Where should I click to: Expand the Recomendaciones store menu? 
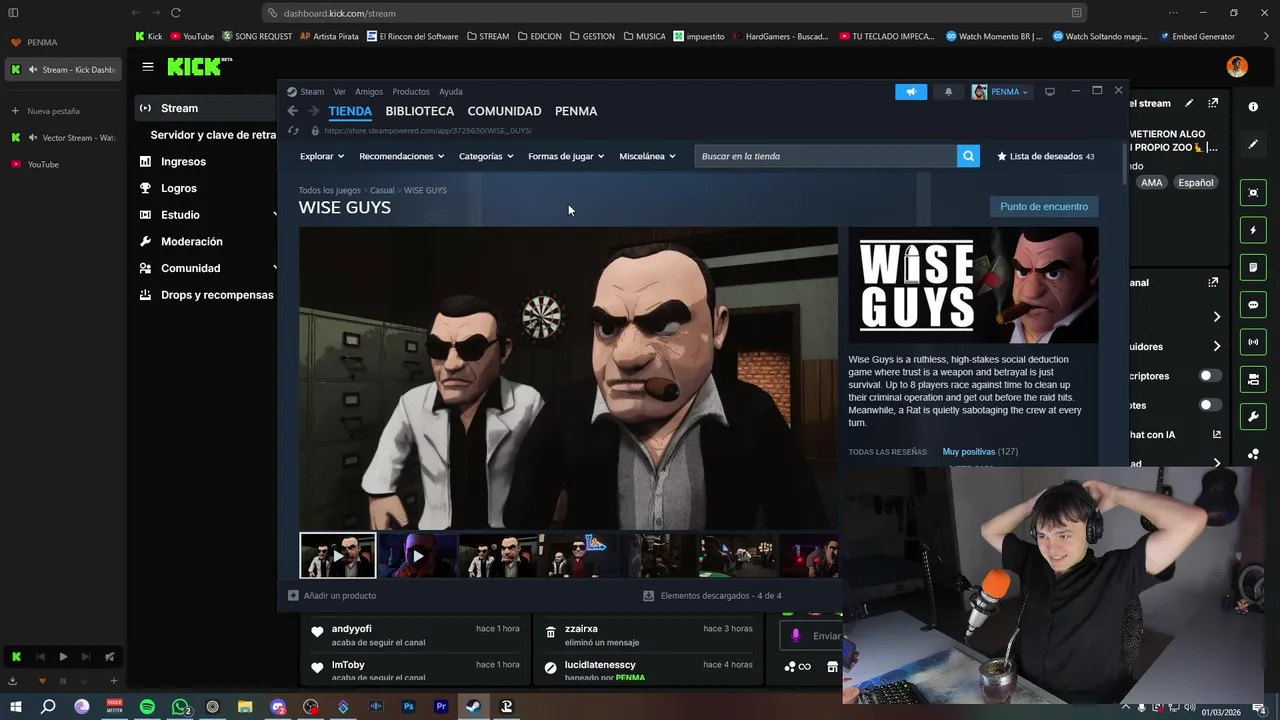point(402,156)
